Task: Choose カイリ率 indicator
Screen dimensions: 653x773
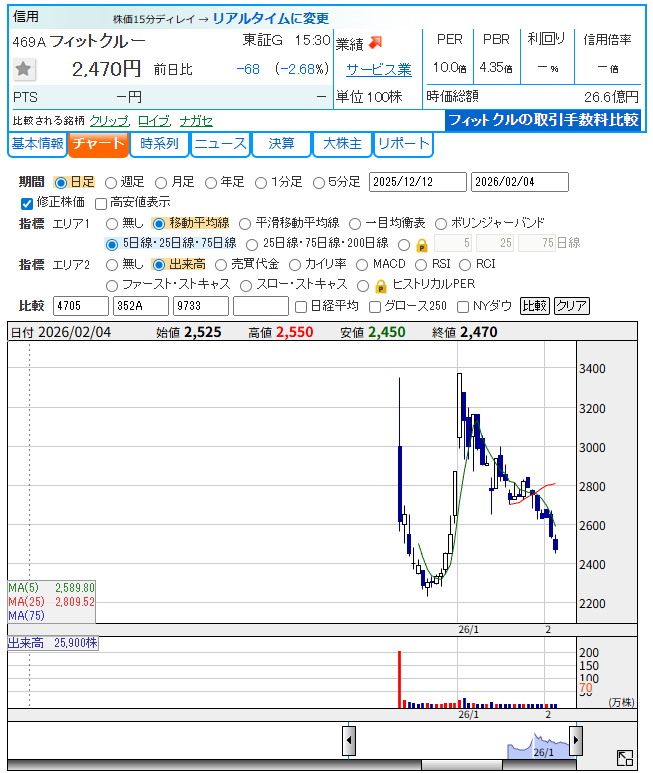Action: pos(295,265)
